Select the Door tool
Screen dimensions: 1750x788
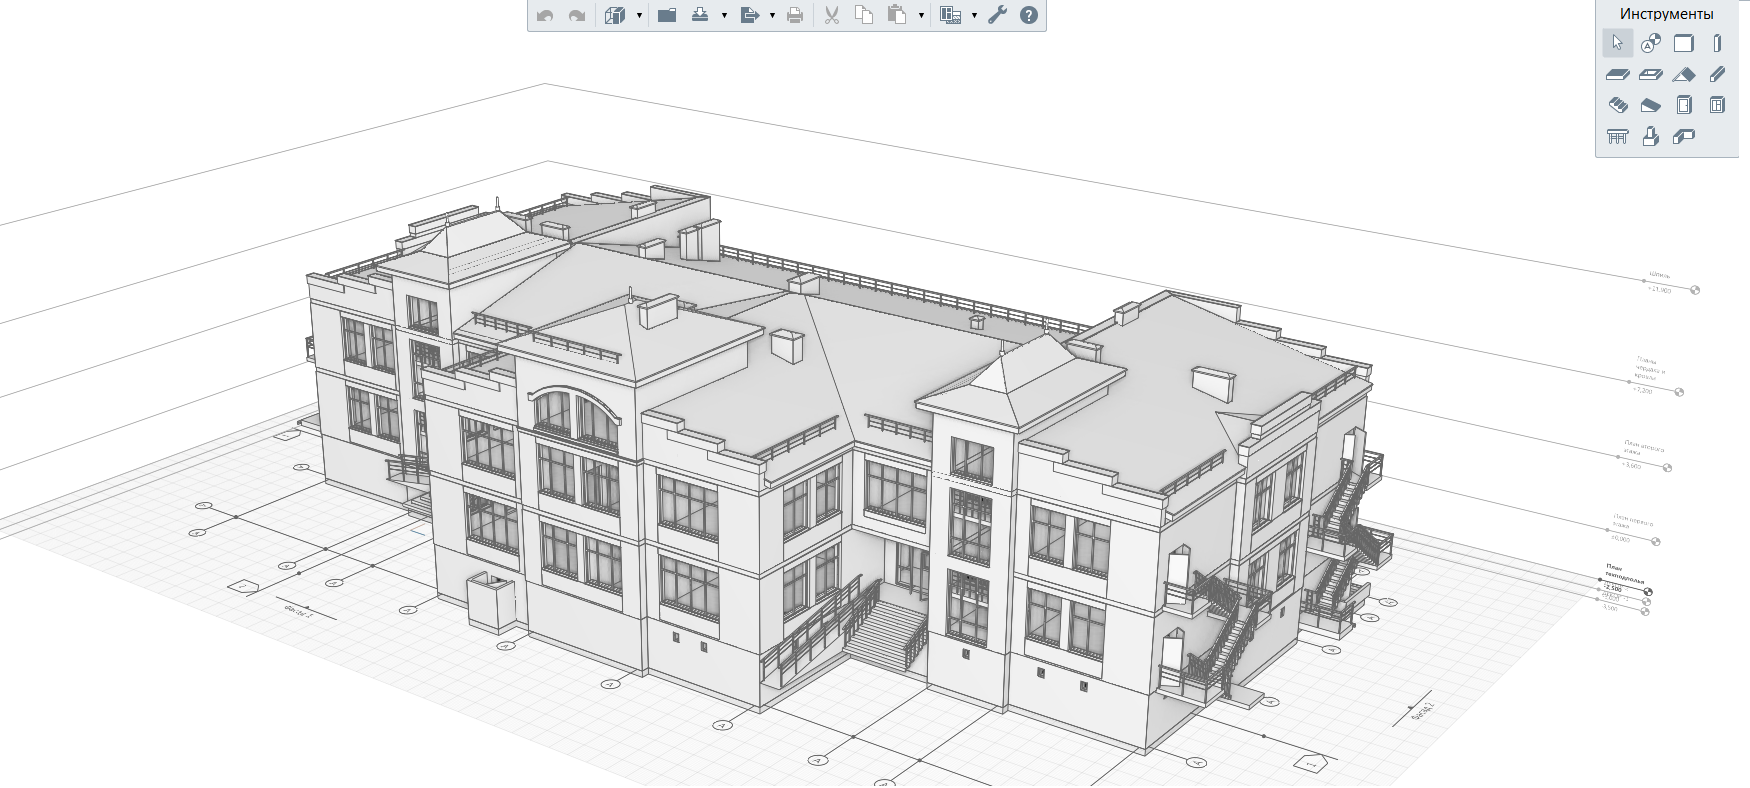[x=1684, y=105]
